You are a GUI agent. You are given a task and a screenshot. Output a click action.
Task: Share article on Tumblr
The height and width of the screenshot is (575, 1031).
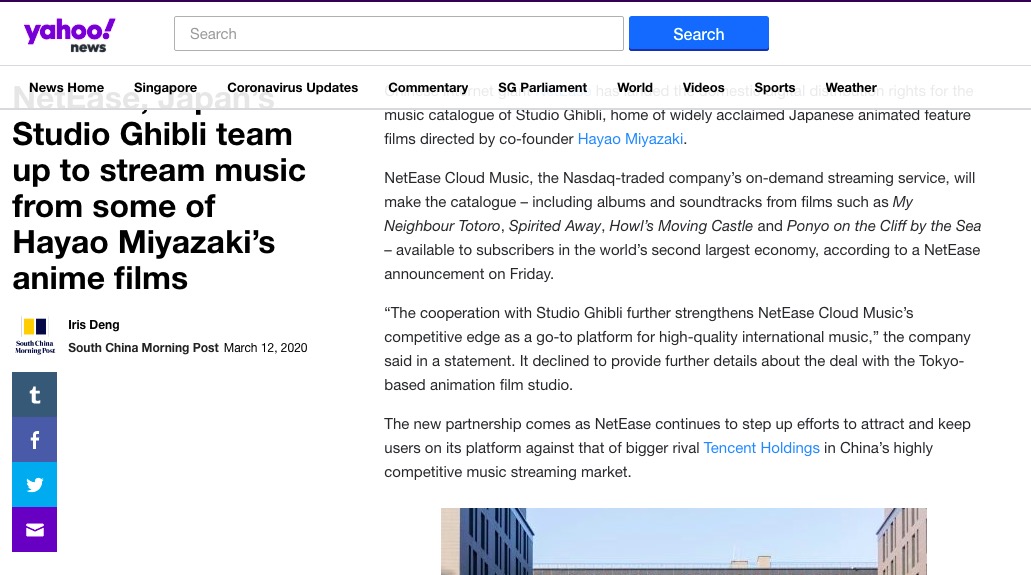(34, 395)
